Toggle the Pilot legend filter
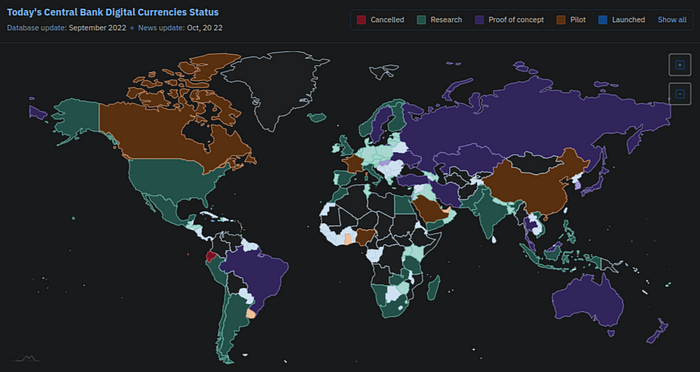This screenshot has width=700, height=372. point(571,20)
